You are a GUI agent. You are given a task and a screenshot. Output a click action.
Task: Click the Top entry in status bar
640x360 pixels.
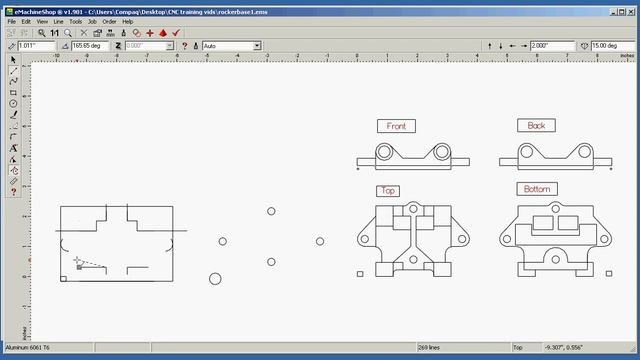coord(518,348)
